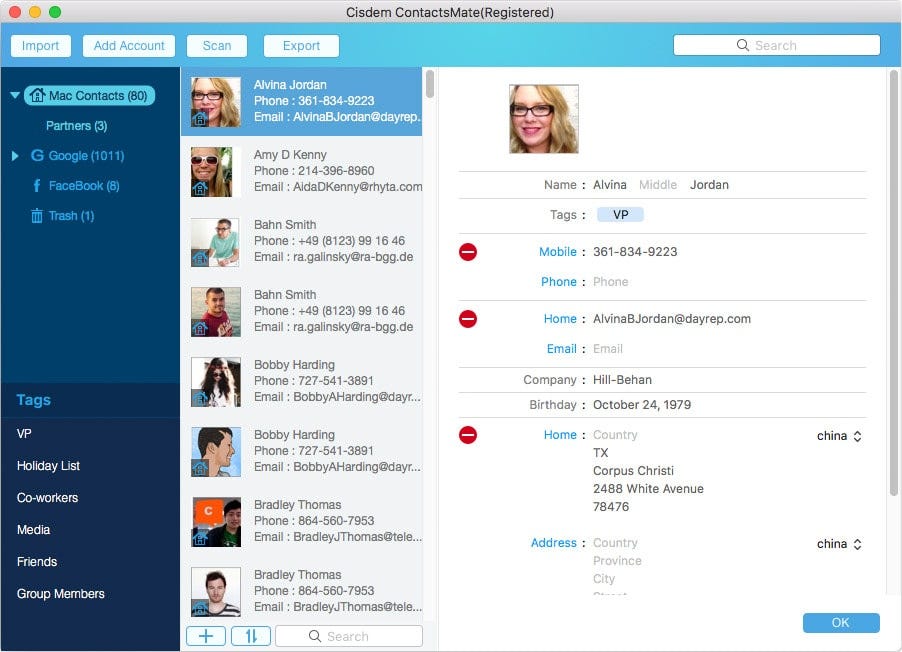Change the empty Address label type
Screen dimensions: 902x652
553,543
